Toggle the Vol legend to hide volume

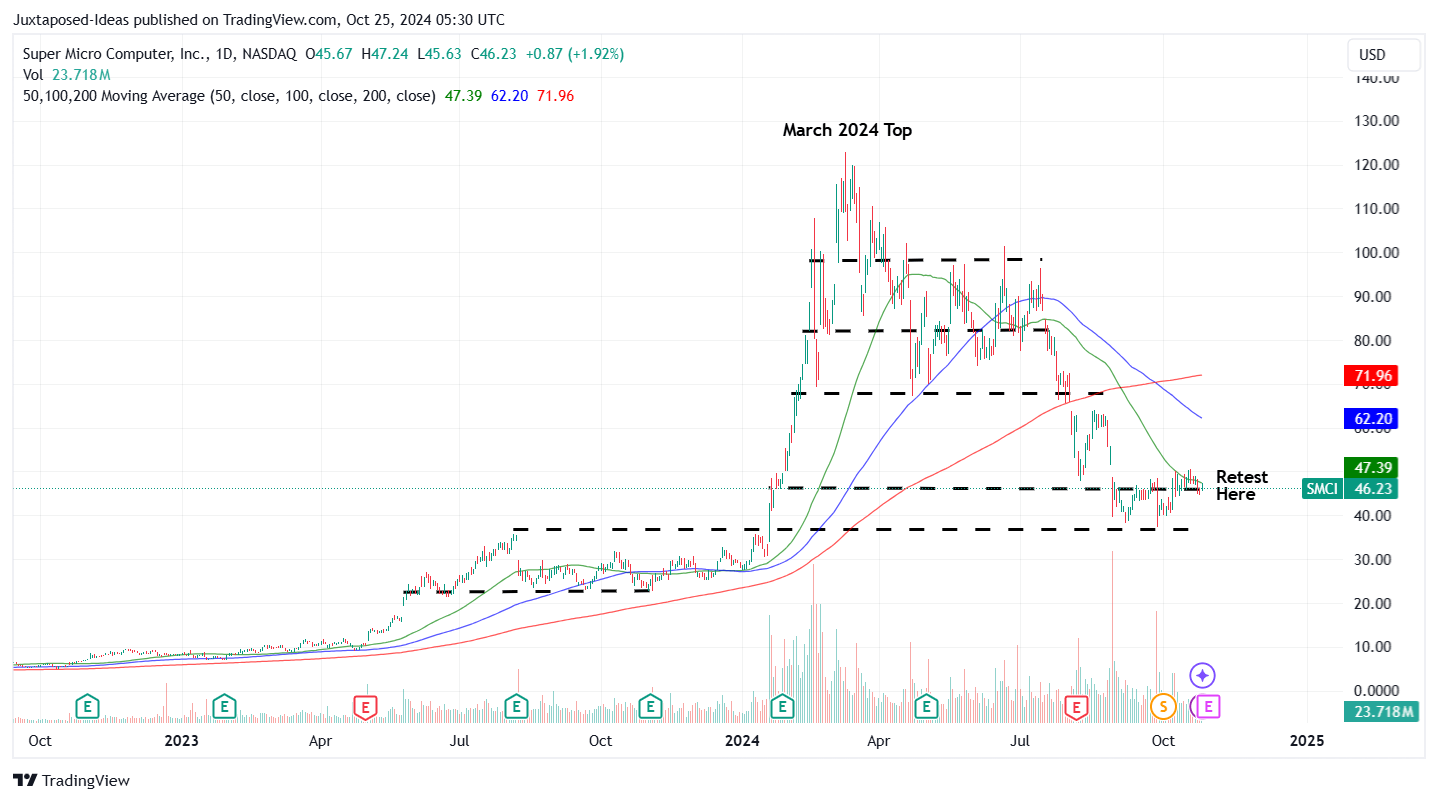pos(33,74)
